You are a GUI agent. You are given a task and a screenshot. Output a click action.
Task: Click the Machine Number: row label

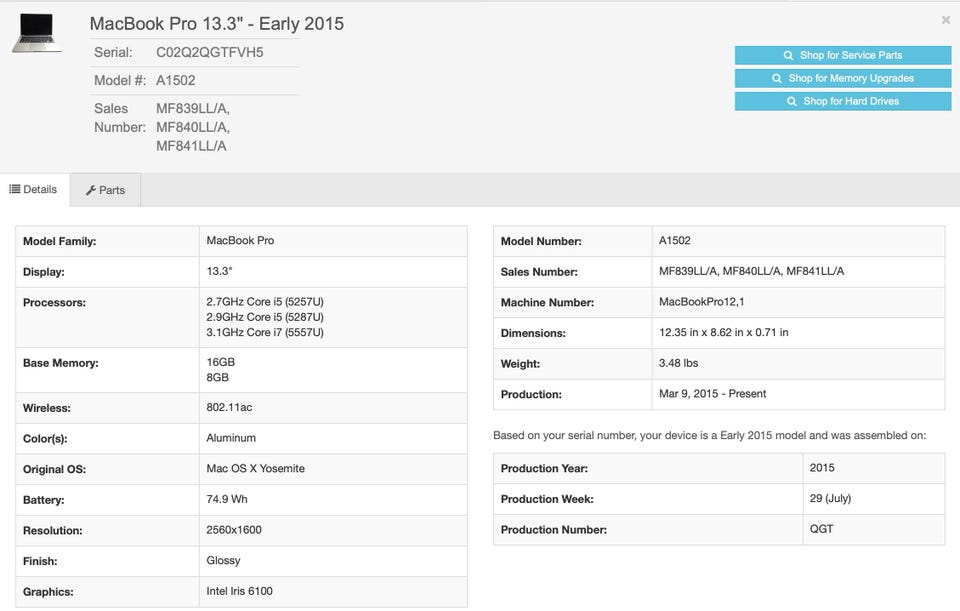547,302
